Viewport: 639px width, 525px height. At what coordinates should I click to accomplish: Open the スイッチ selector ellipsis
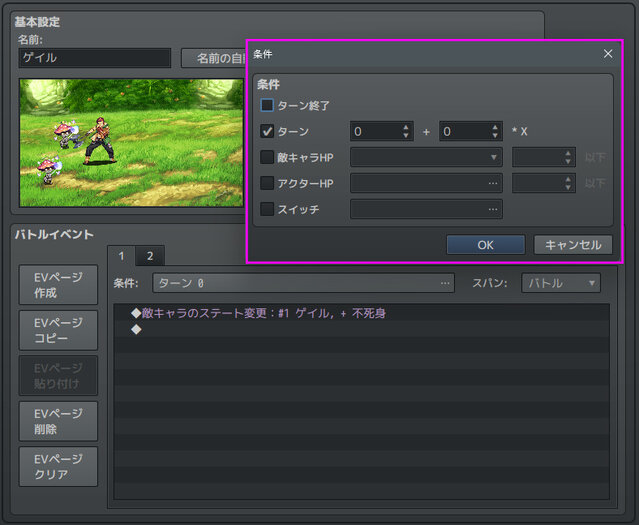(493, 210)
